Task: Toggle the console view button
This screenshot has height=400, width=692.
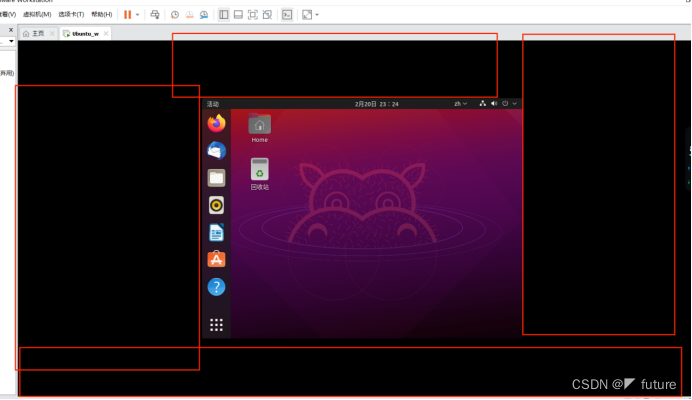Action: pos(287,15)
